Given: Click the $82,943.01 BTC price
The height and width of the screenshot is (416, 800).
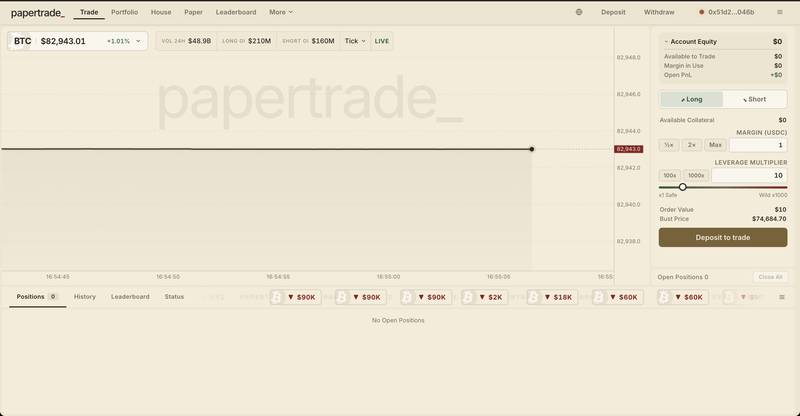Looking at the screenshot, I should click(63, 41).
